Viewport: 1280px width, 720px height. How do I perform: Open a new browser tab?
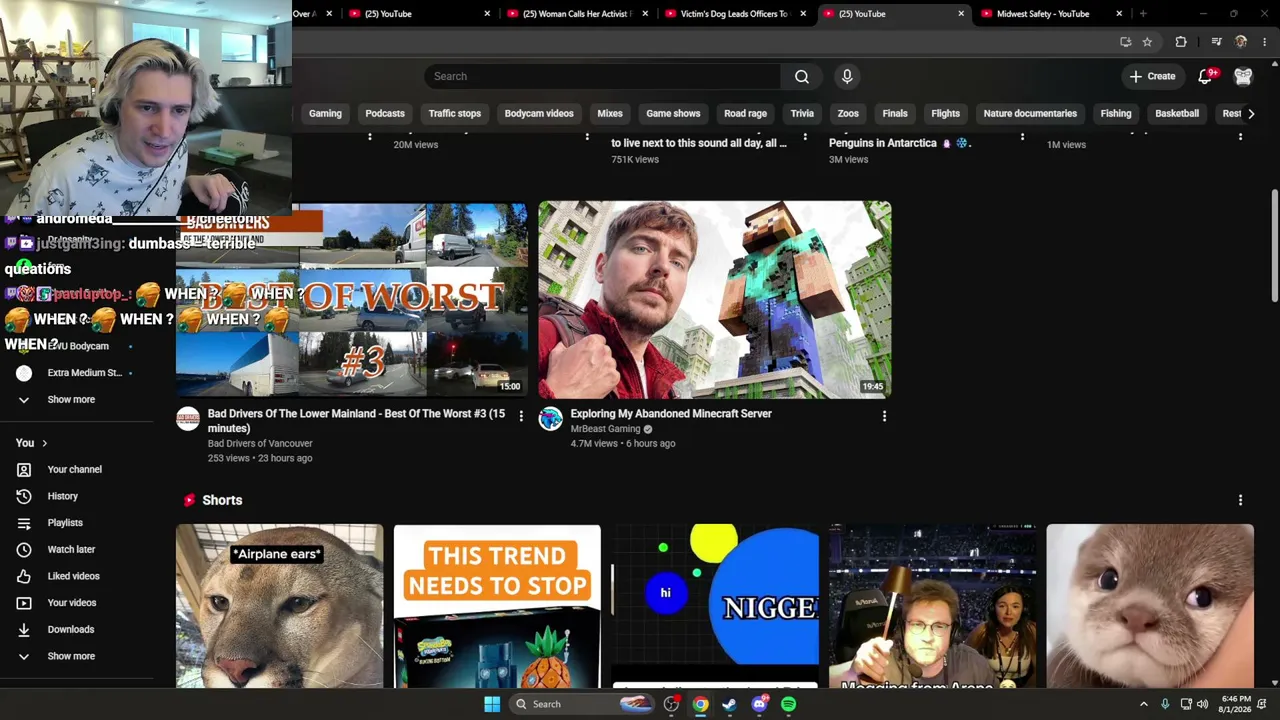point(1143,14)
